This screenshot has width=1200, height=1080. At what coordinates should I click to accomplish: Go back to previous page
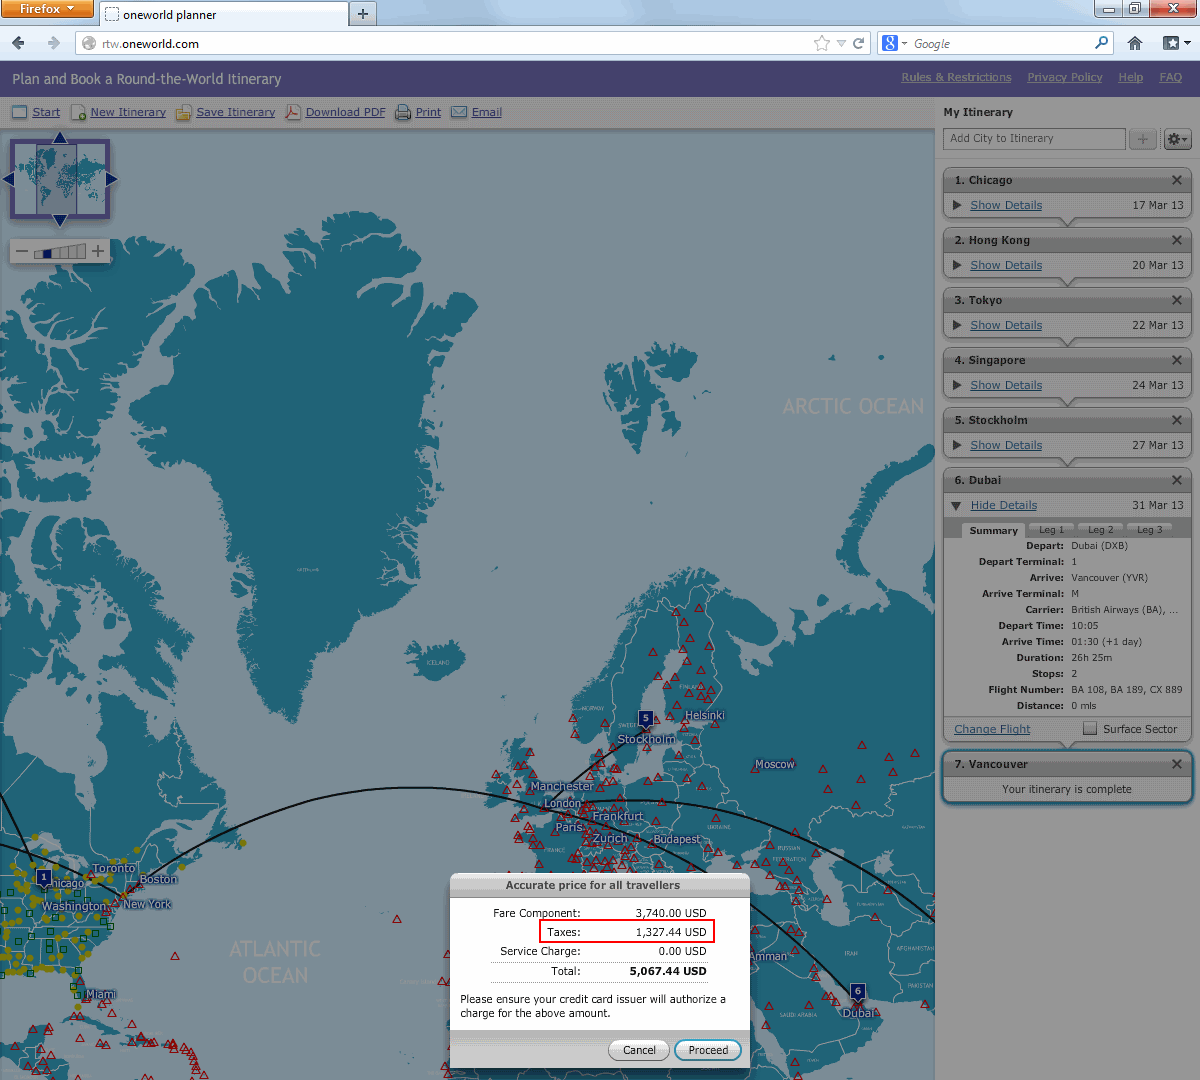click(x=19, y=43)
